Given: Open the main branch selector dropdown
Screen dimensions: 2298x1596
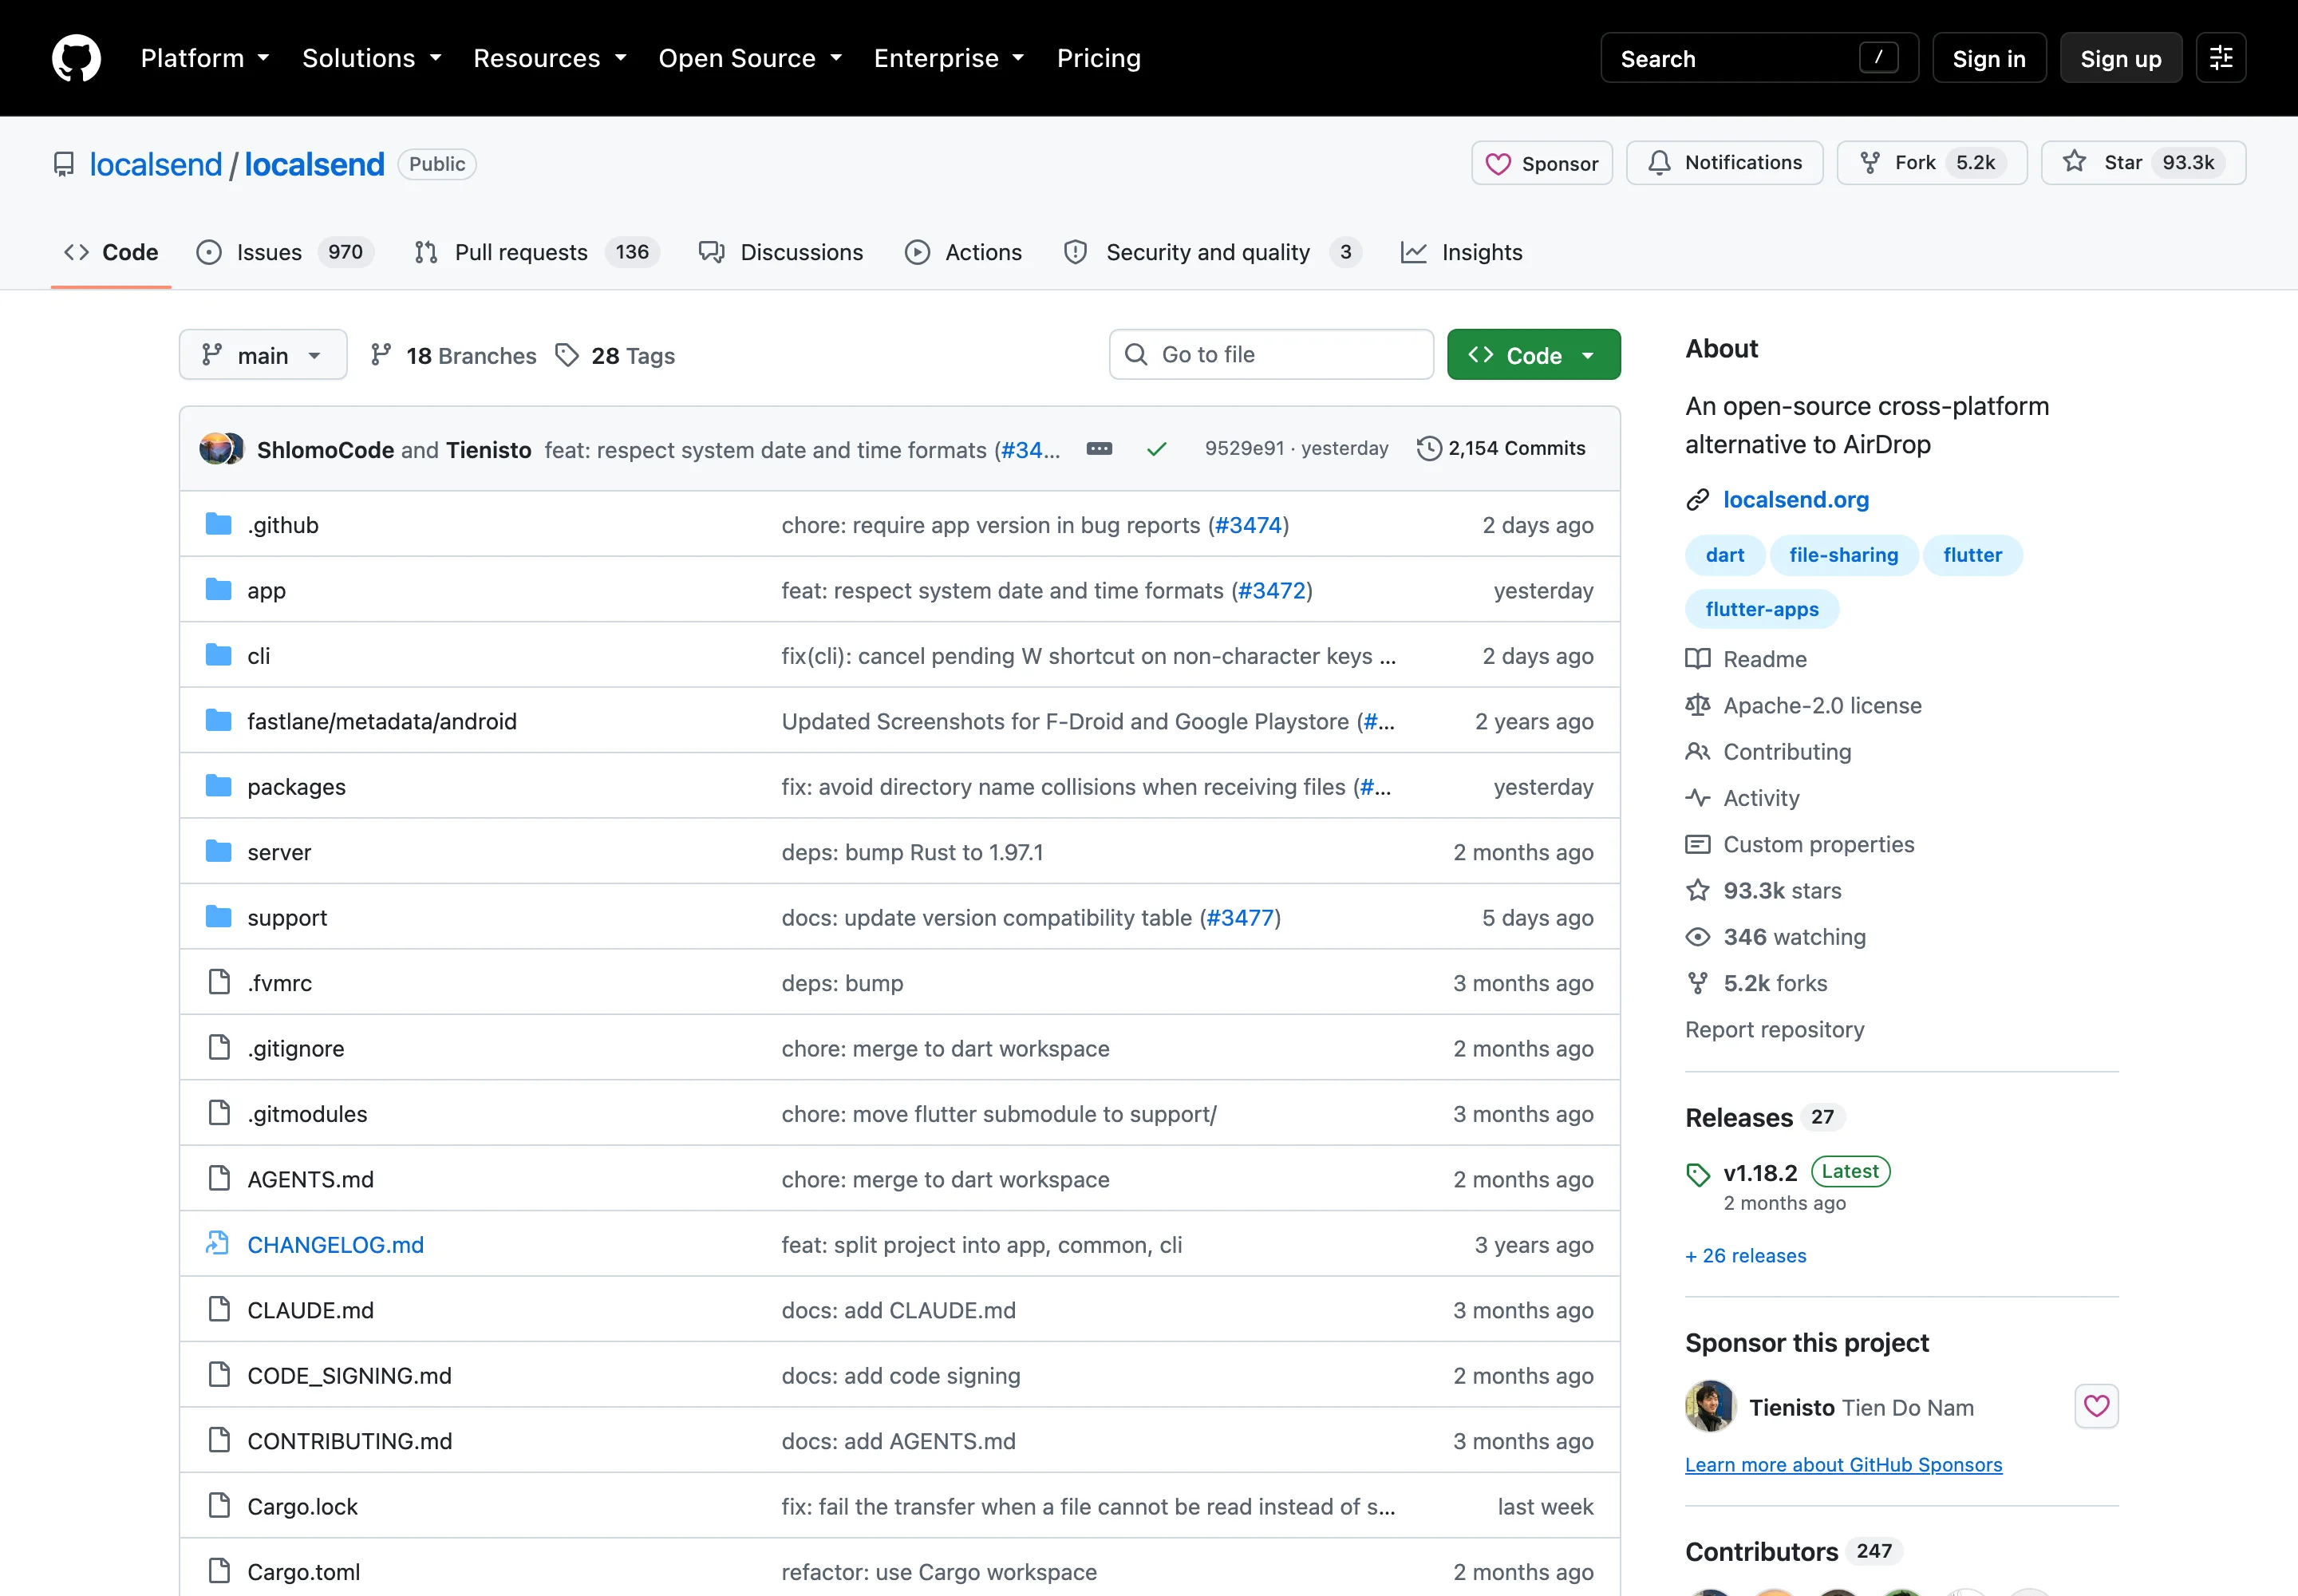Looking at the screenshot, I should (263, 355).
